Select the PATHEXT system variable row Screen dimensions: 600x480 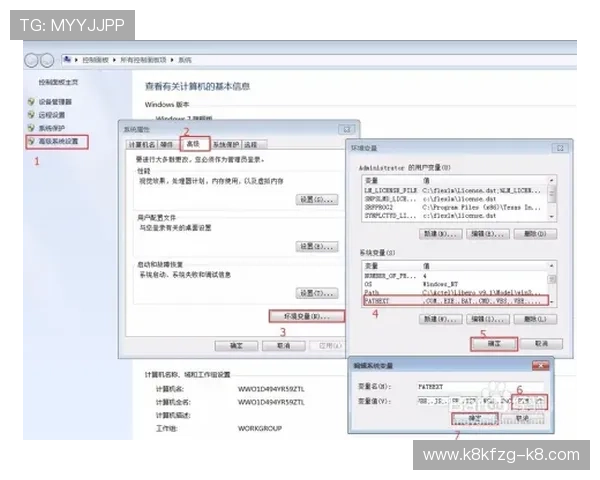pyautogui.click(x=456, y=300)
